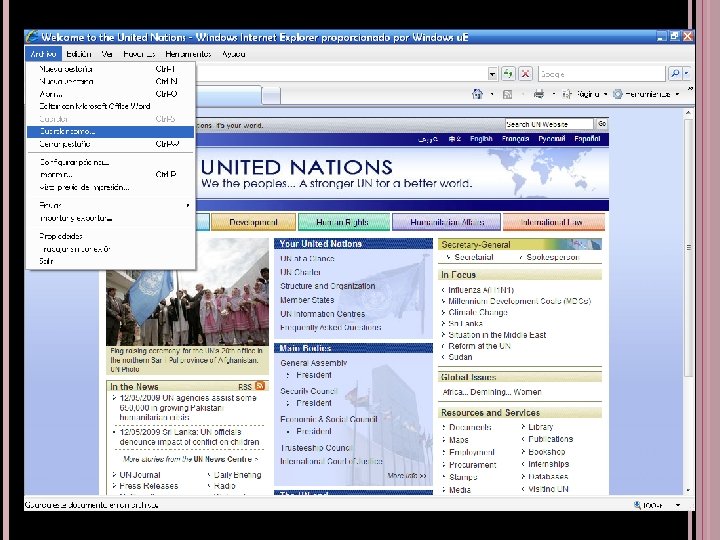The image size is (720, 540).
Task: Click the gray feeds icon in command bar
Action: [507, 95]
